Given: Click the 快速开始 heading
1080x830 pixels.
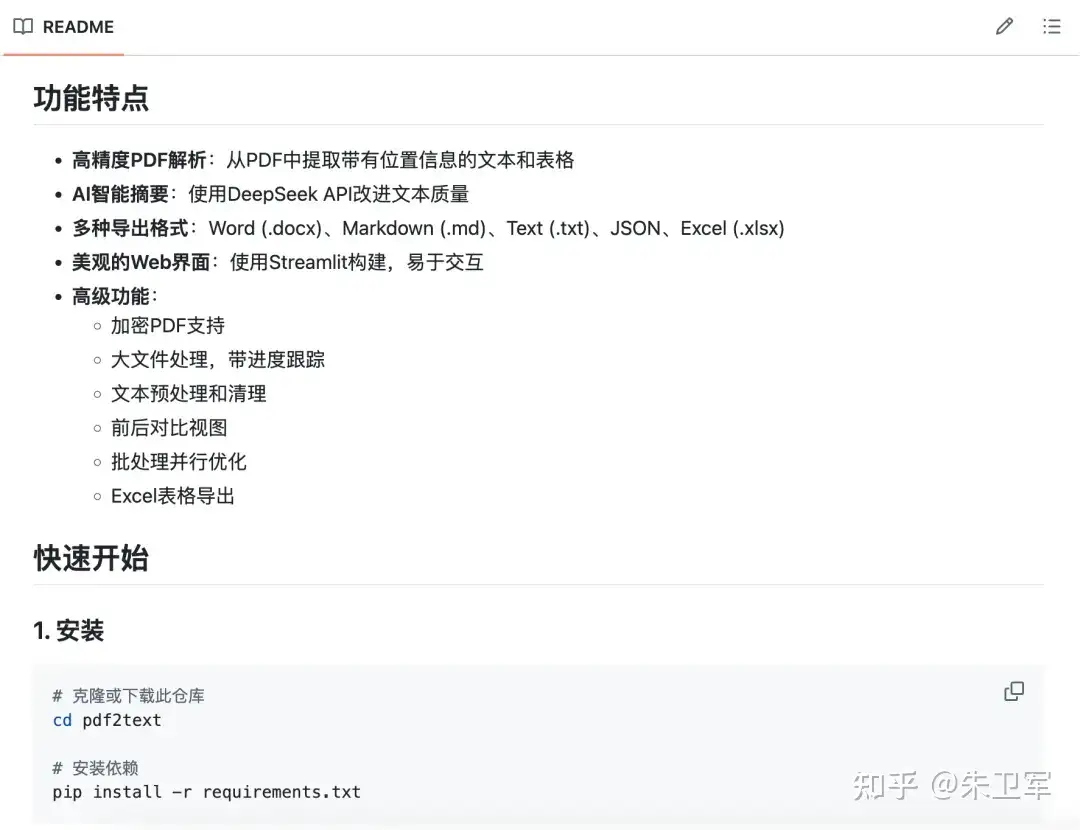Looking at the screenshot, I should (91, 558).
